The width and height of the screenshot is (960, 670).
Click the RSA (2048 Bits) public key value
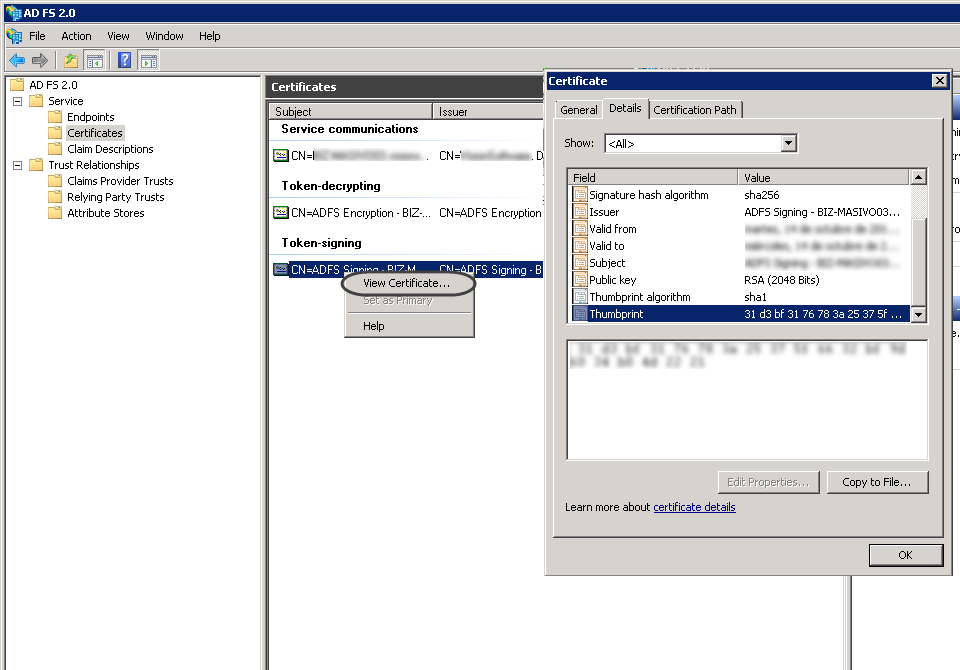coord(782,280)
